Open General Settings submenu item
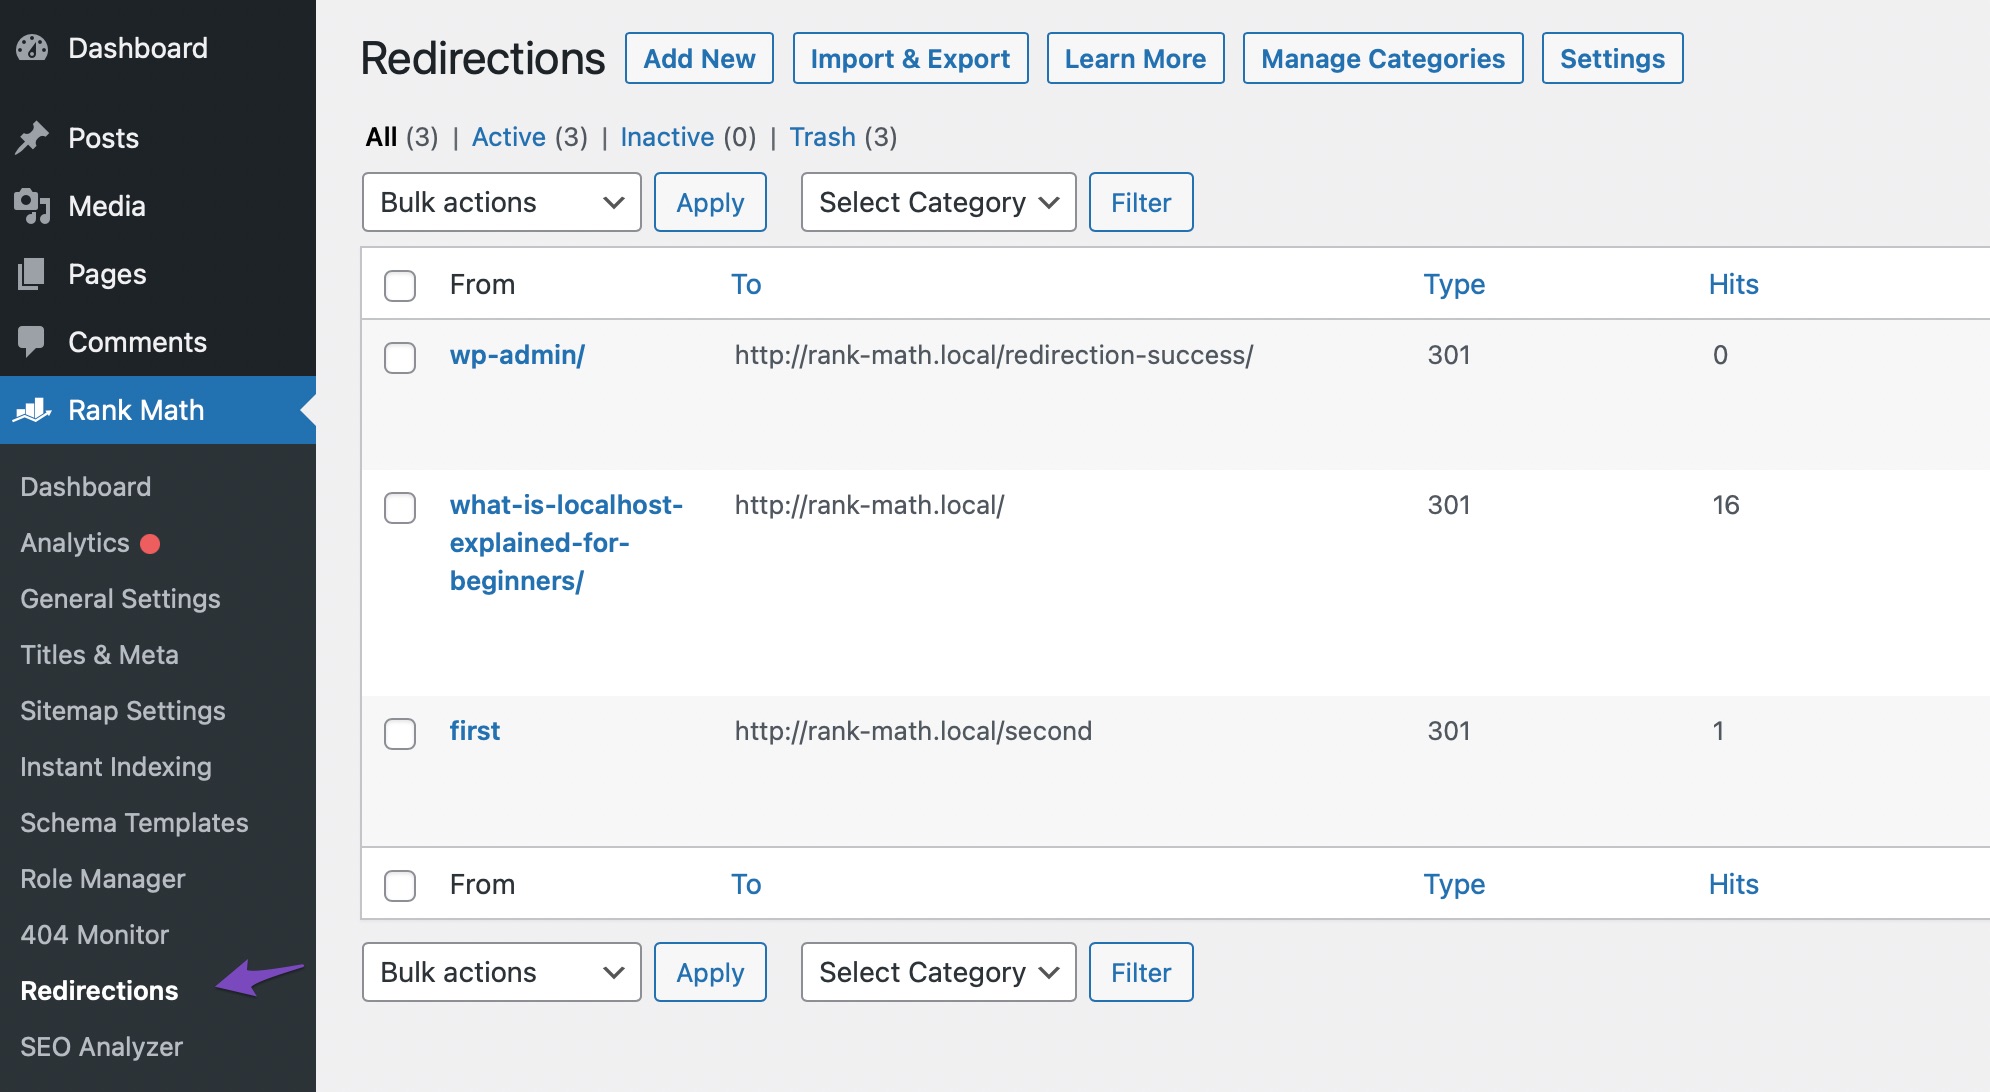The image size is (1990, 1092). [120, 599]
